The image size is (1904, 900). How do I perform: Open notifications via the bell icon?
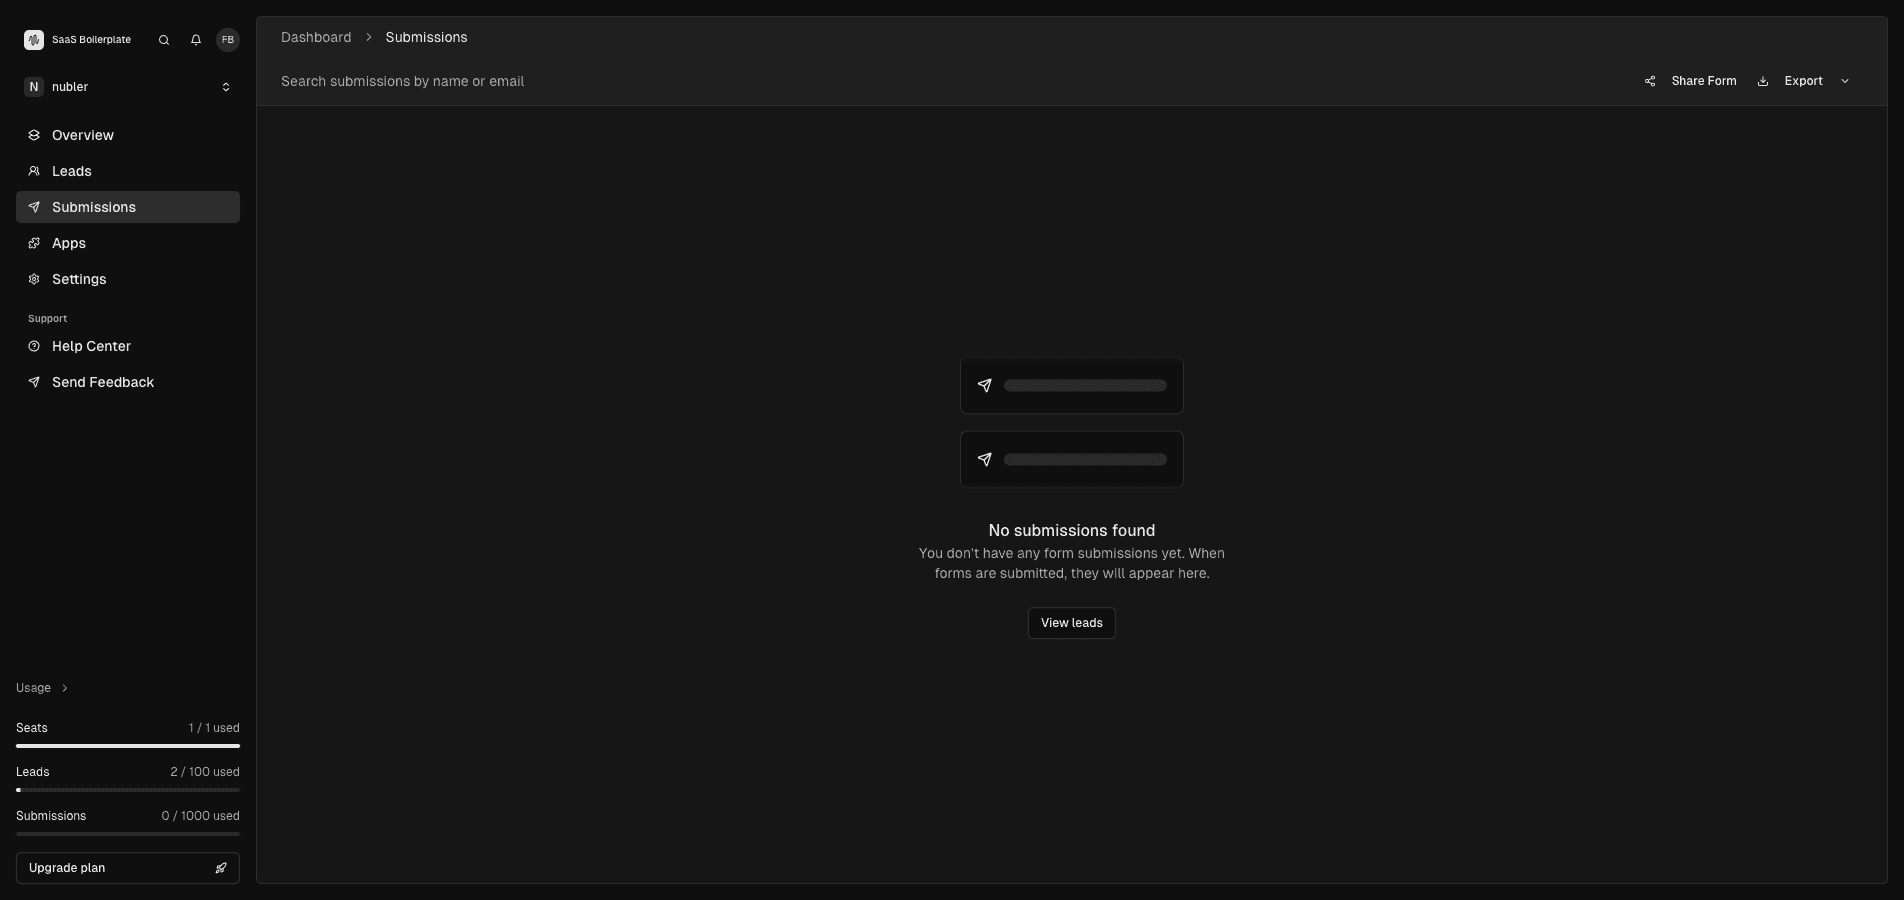click(x=195, y=40)
